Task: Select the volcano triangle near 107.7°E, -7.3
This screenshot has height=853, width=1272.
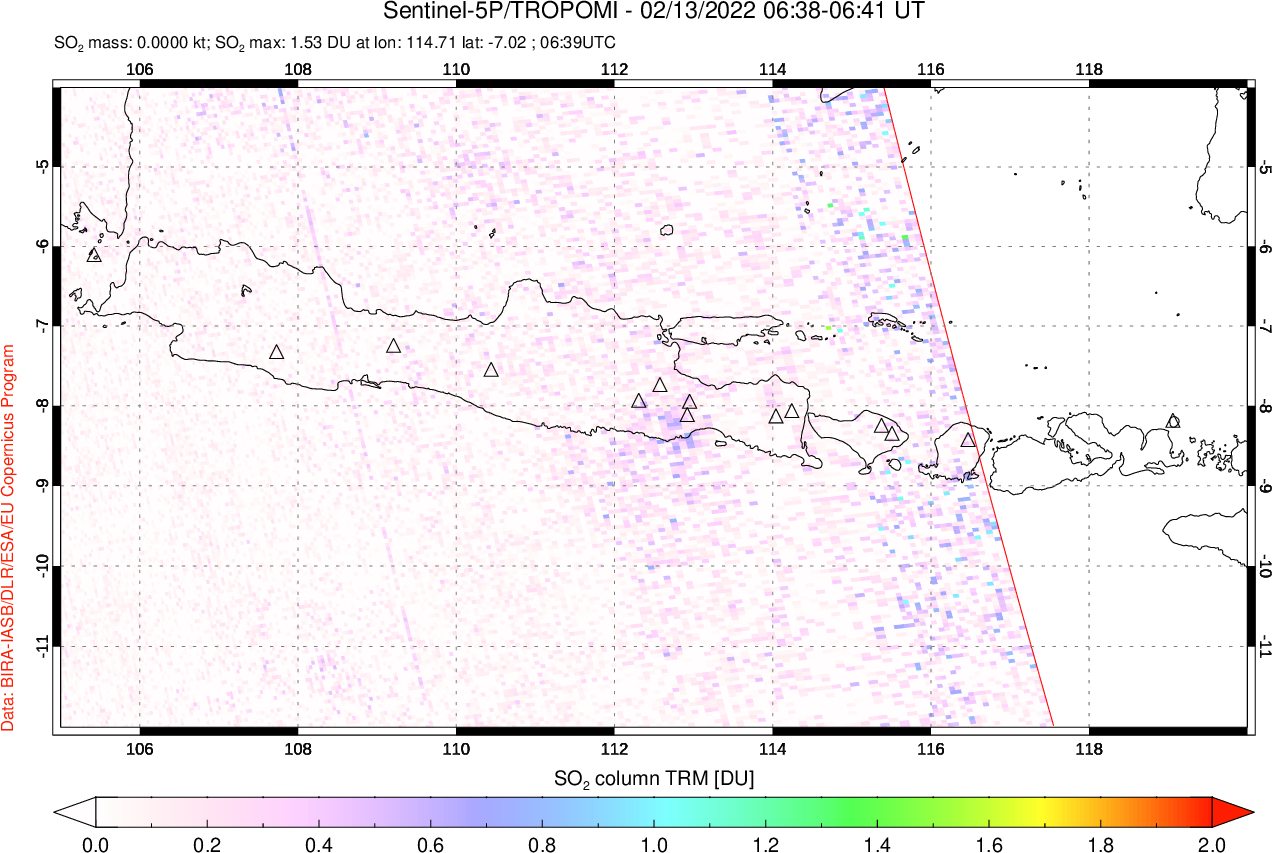Action: click(x=277, y=352)
